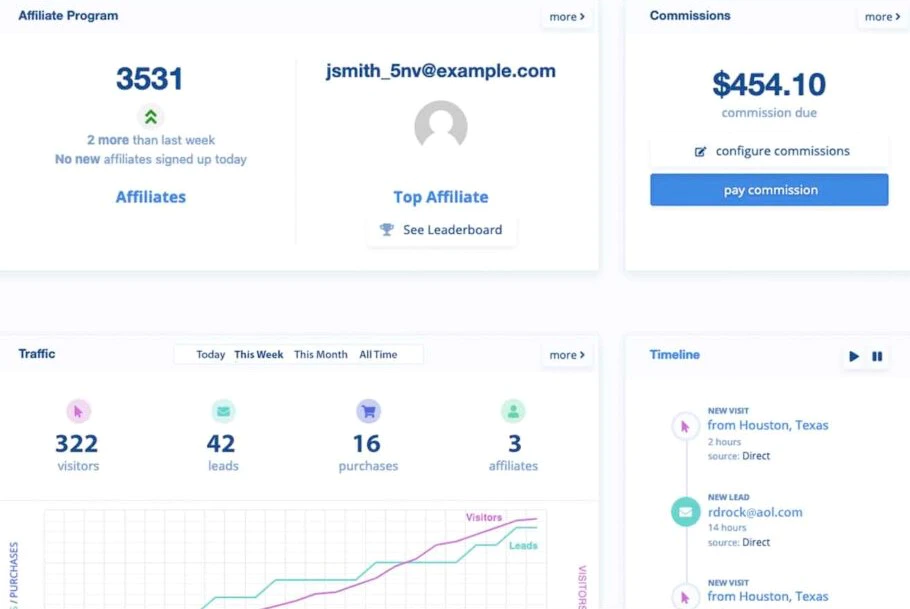Click the trophy icon on Leaderboard button
This screenshot has height=609, width=910.
(387, 229)
